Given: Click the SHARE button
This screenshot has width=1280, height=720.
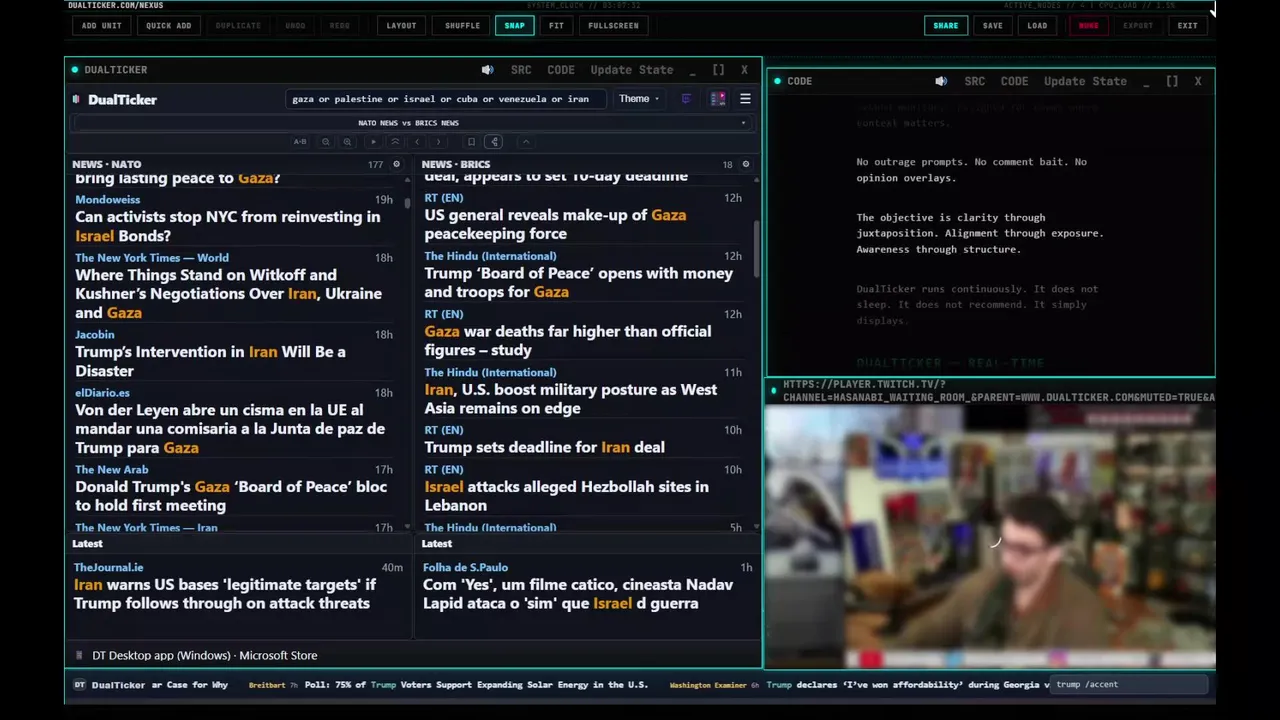Looking at the screenshot, I should click(945, 25).
